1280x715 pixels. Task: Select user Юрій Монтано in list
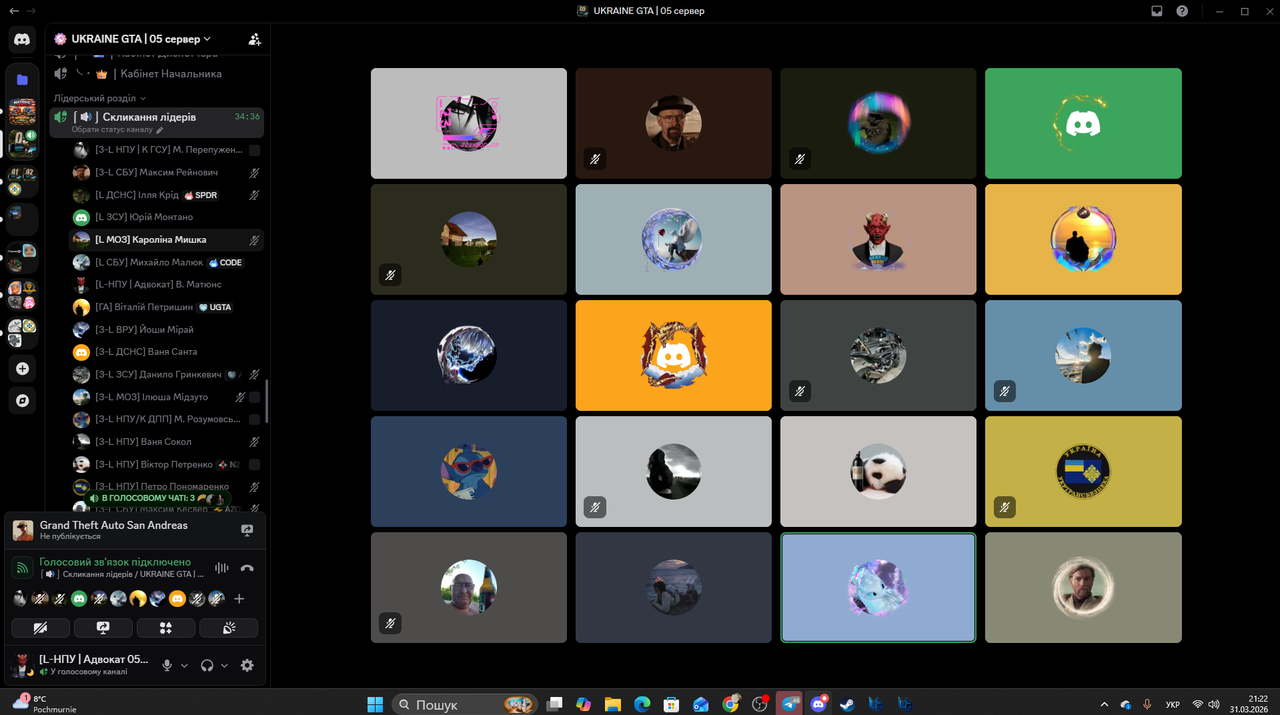pos(167,217)
